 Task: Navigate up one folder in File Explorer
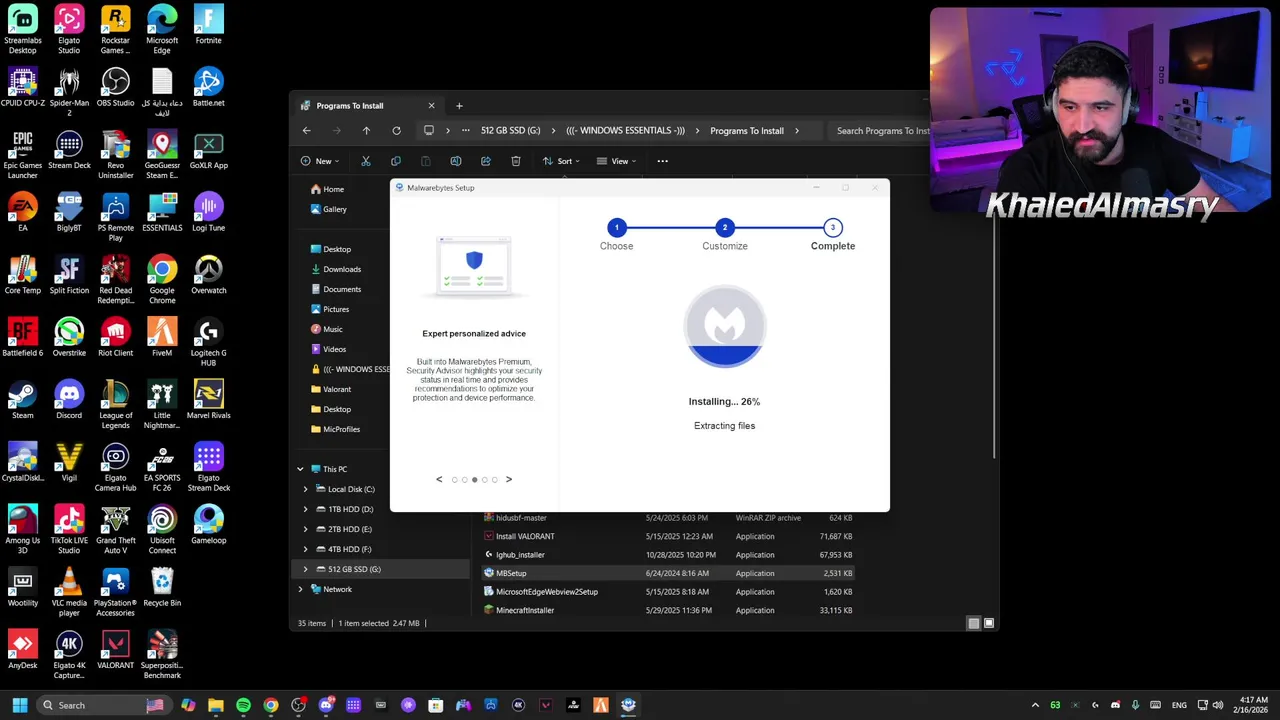[x=366, y=131]
